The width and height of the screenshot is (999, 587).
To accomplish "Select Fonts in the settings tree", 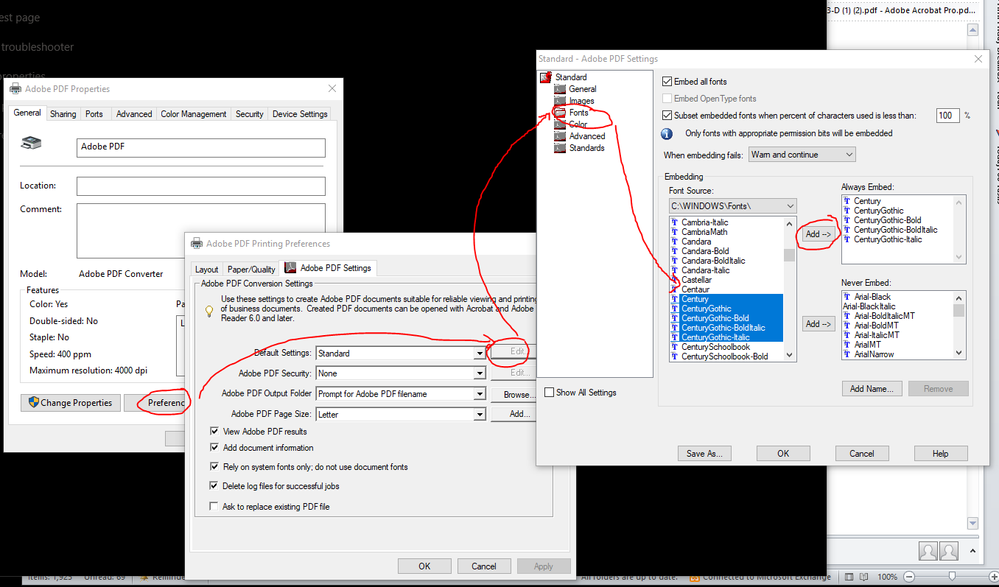I will tap(579, 113).
